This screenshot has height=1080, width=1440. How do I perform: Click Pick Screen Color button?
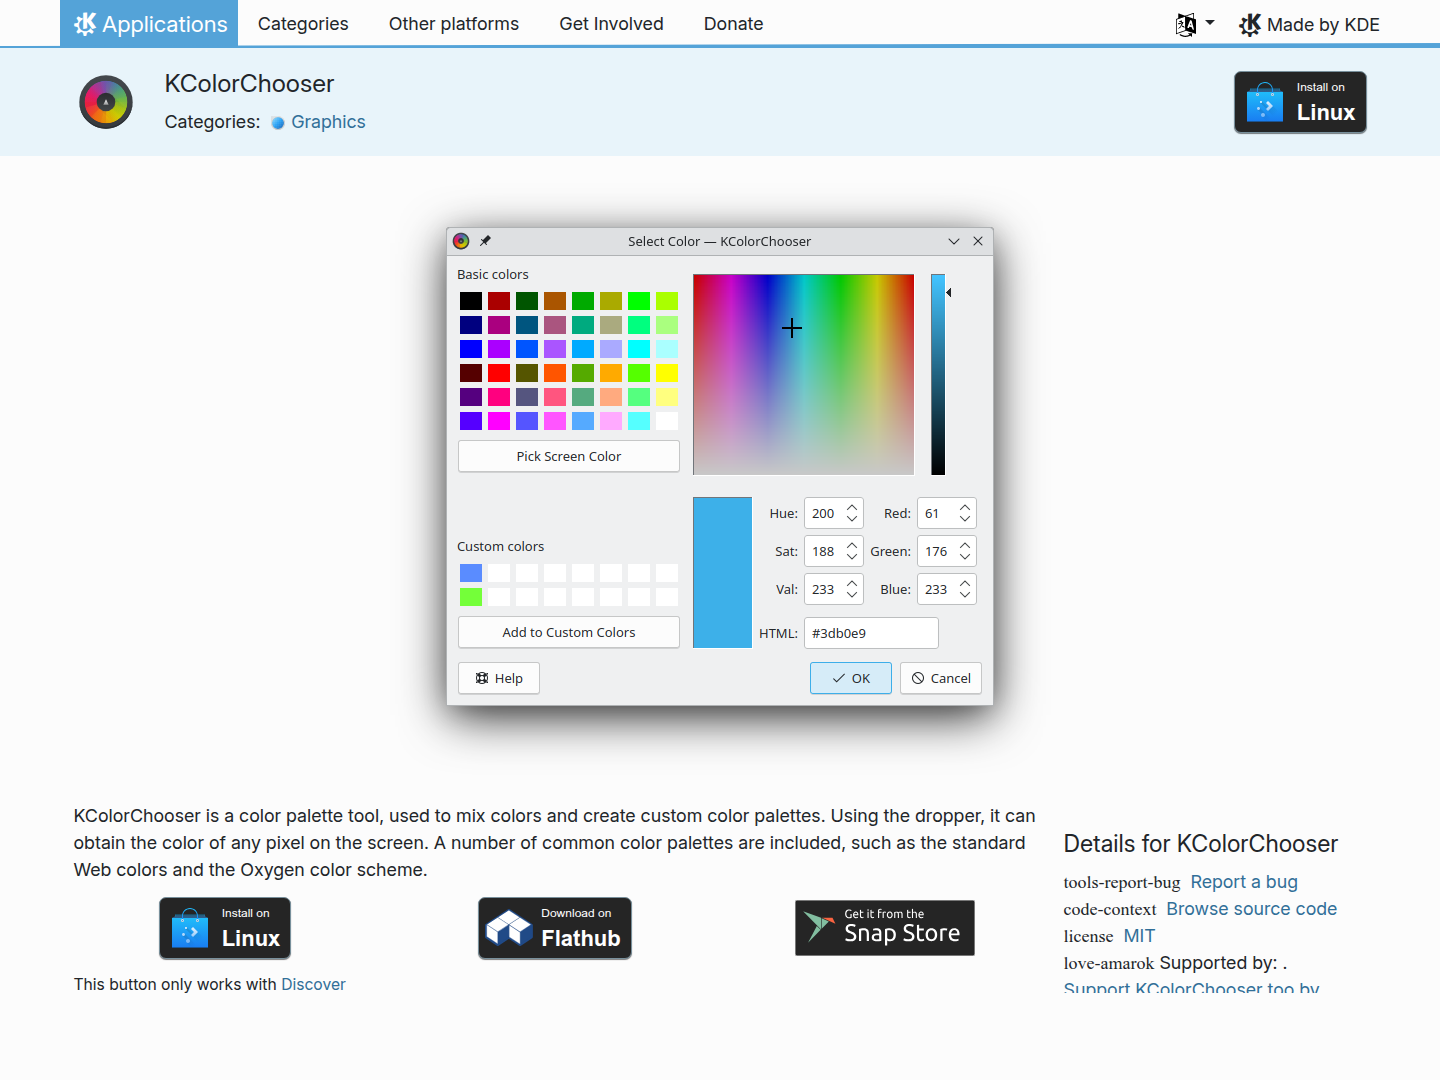[x=569, y=456]
